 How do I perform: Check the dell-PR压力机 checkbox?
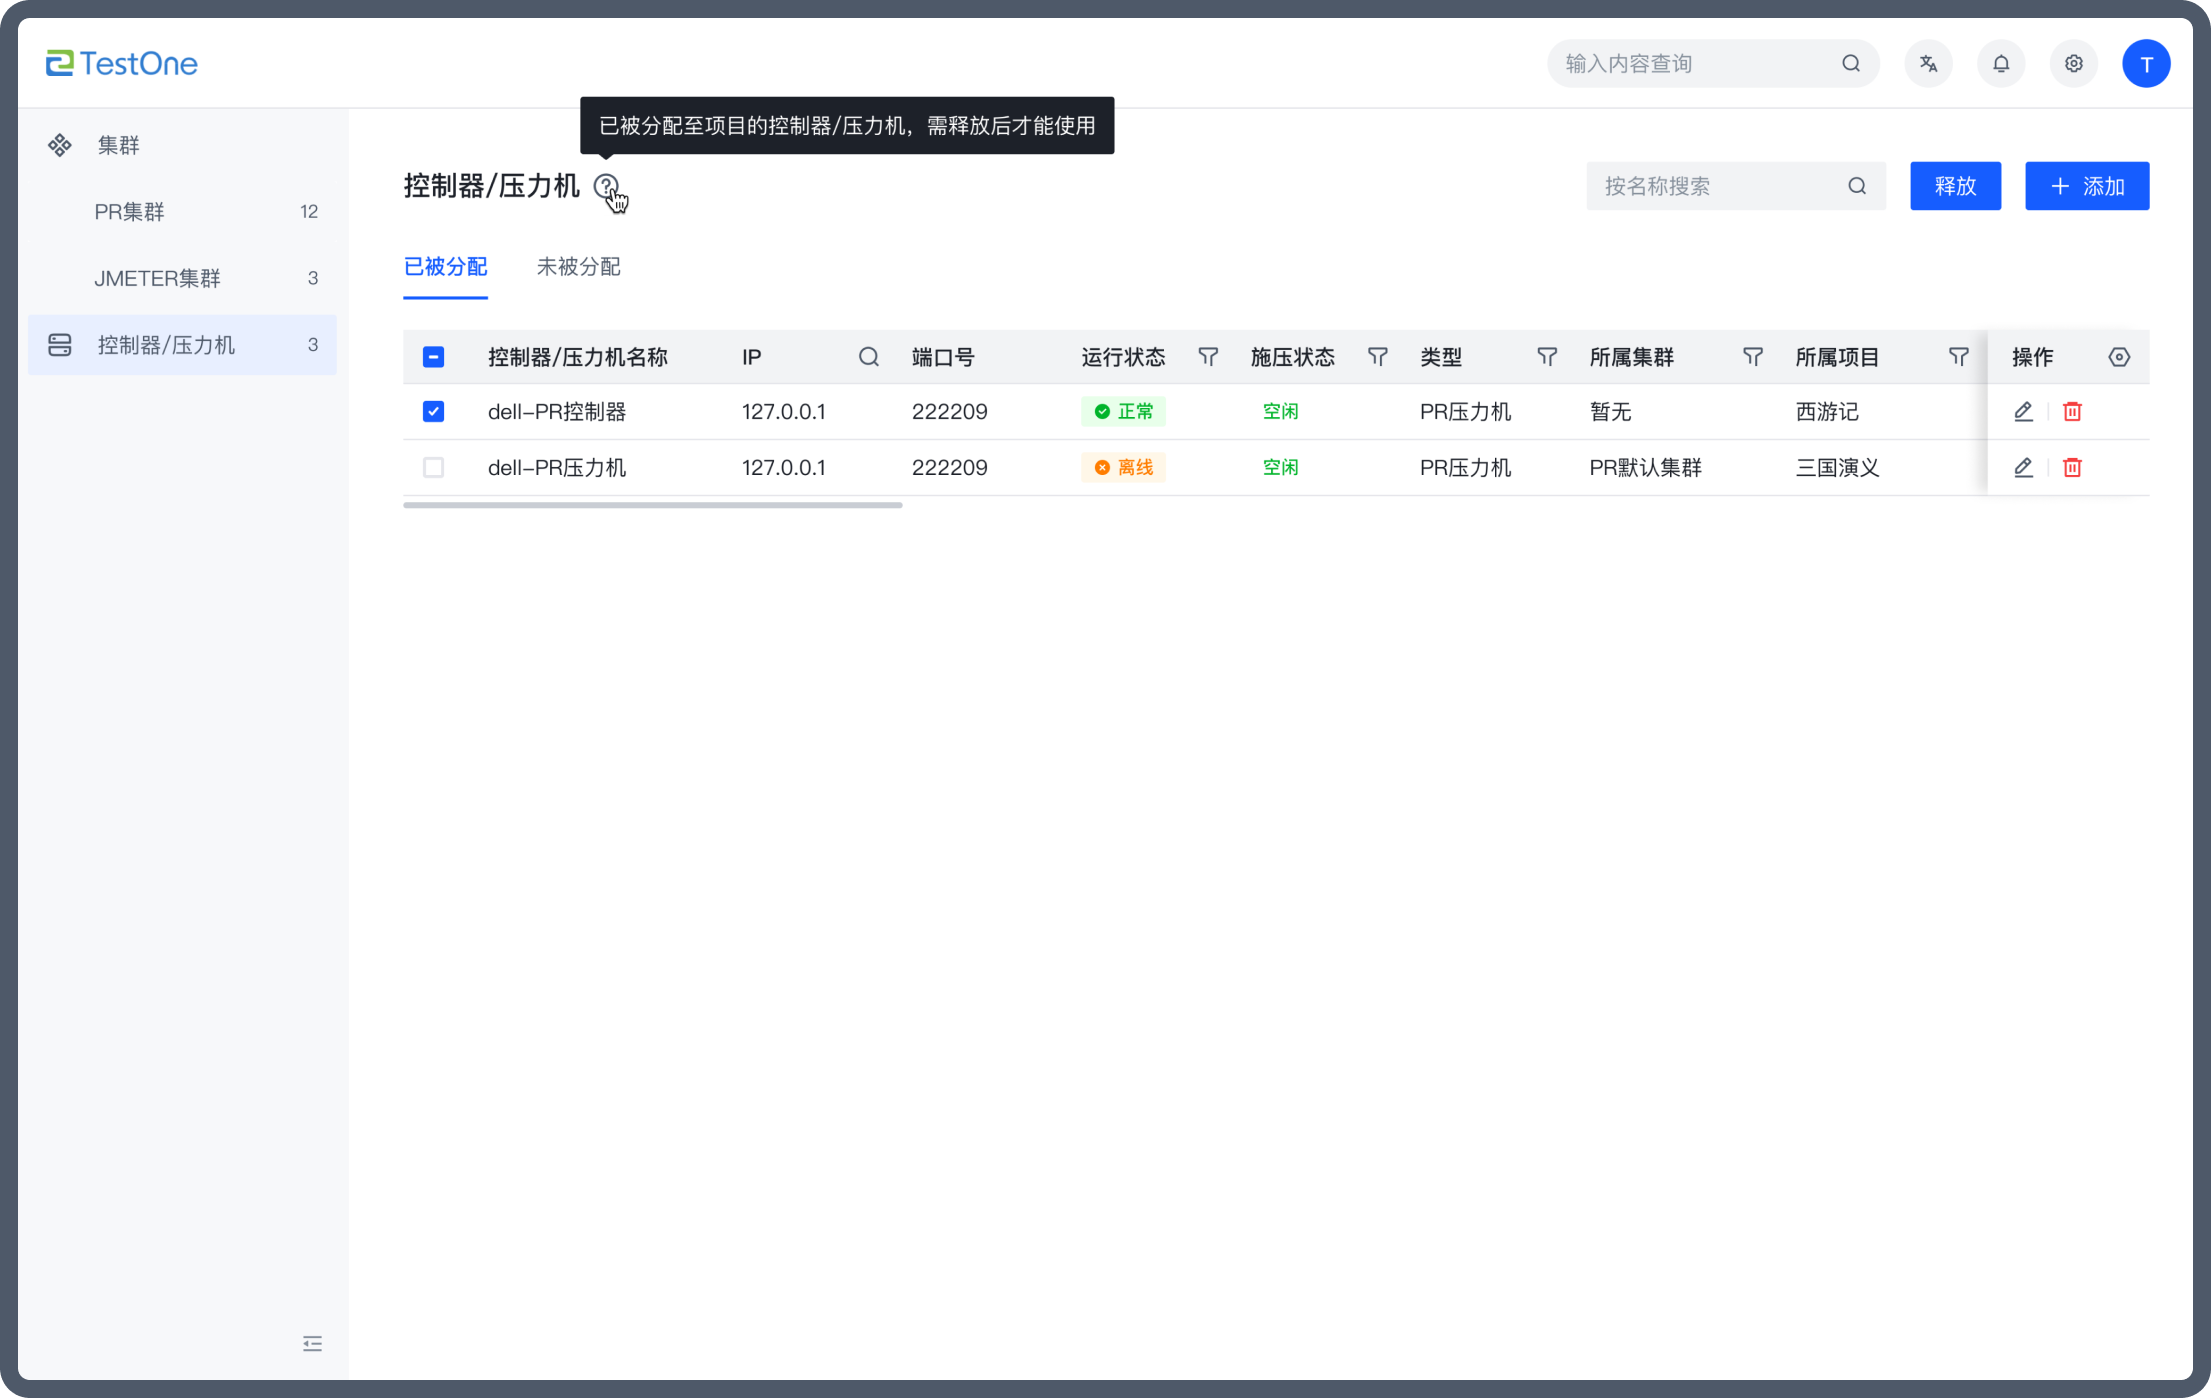coord(433,468)
